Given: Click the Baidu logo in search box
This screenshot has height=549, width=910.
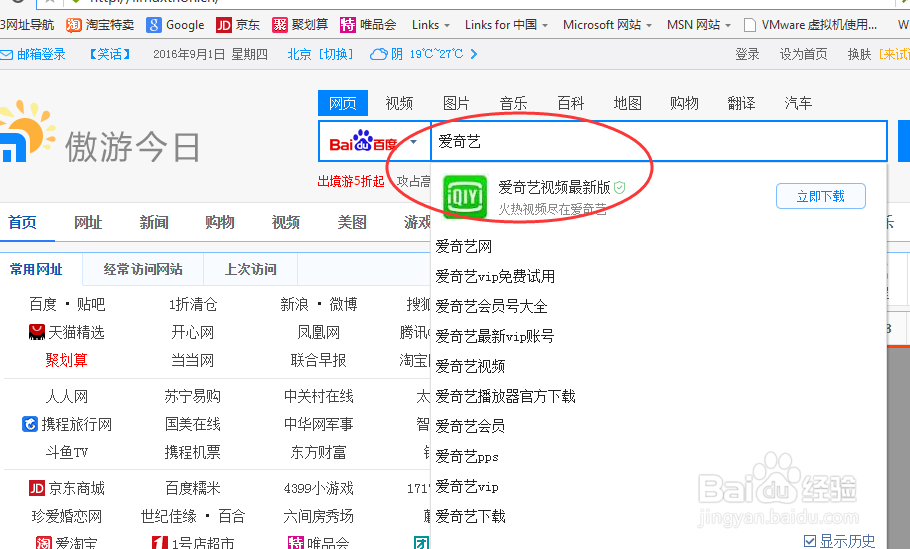Looking at the screenshot, I should click(x=363, y=141).
